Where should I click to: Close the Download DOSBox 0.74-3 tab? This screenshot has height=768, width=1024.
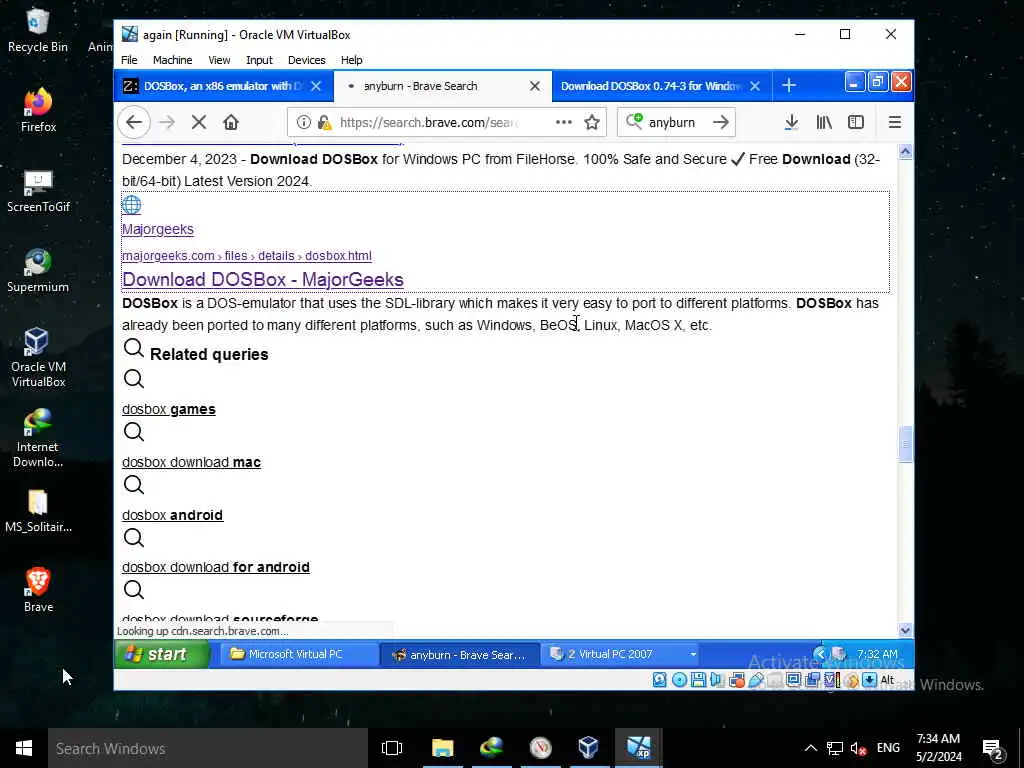click(755, 86)
